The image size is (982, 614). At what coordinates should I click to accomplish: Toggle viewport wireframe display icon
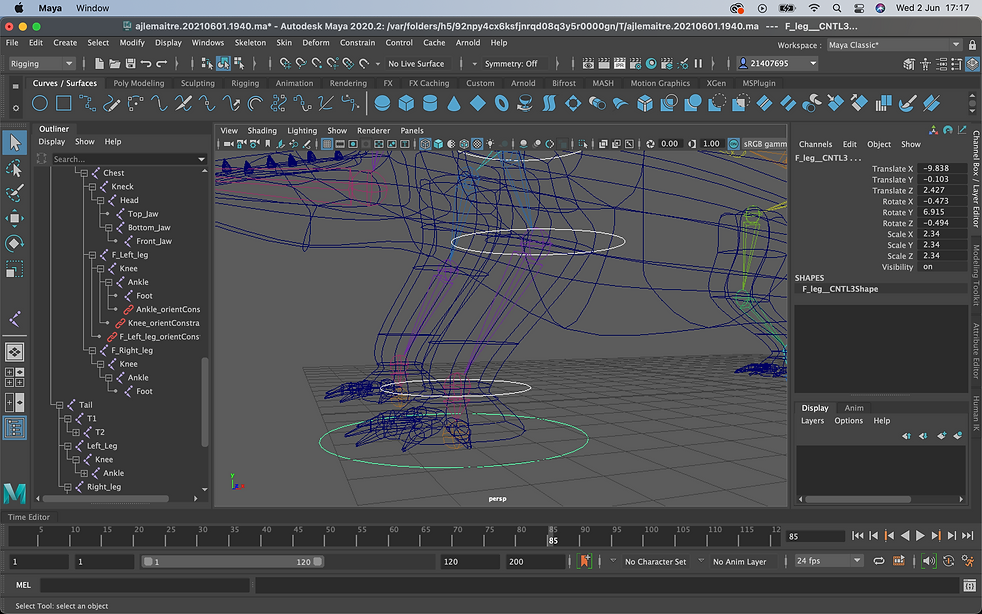click(425, 144)
